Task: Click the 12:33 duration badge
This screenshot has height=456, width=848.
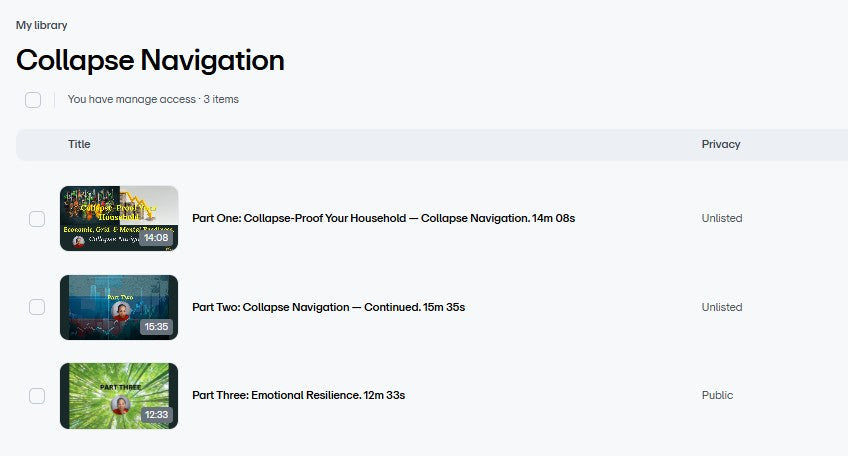Action: (x=156, y=415)
